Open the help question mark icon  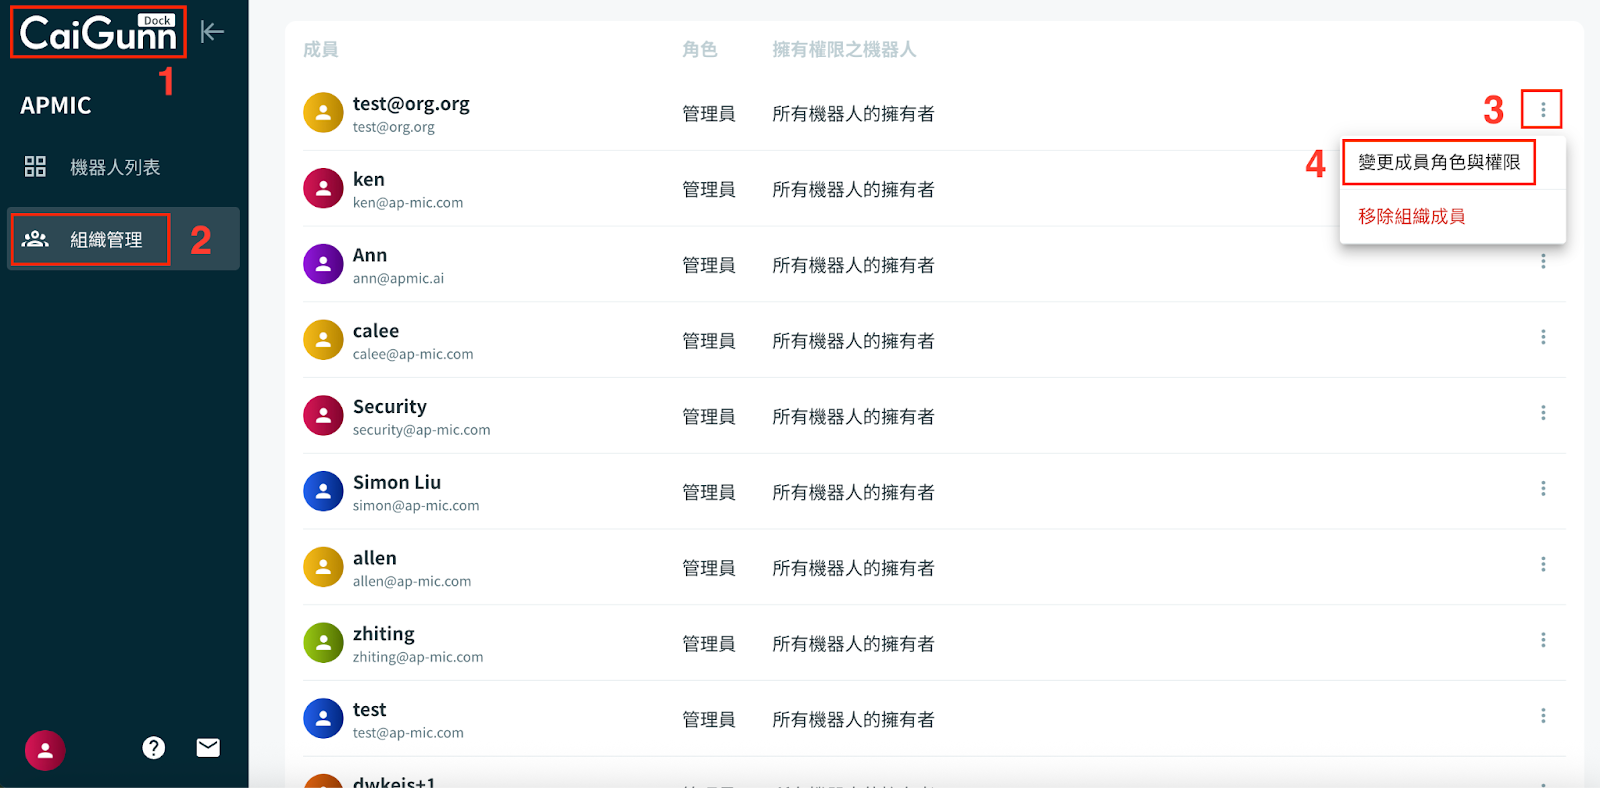pyautogui.click(x=153, y=748)
